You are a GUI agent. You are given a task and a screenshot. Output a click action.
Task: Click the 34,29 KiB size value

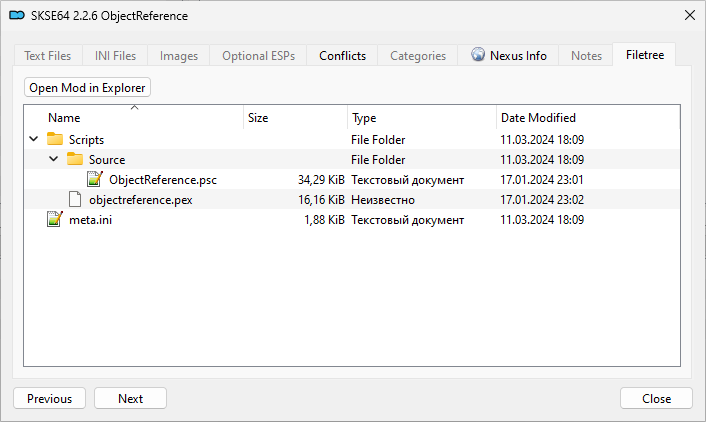[321, 180]
